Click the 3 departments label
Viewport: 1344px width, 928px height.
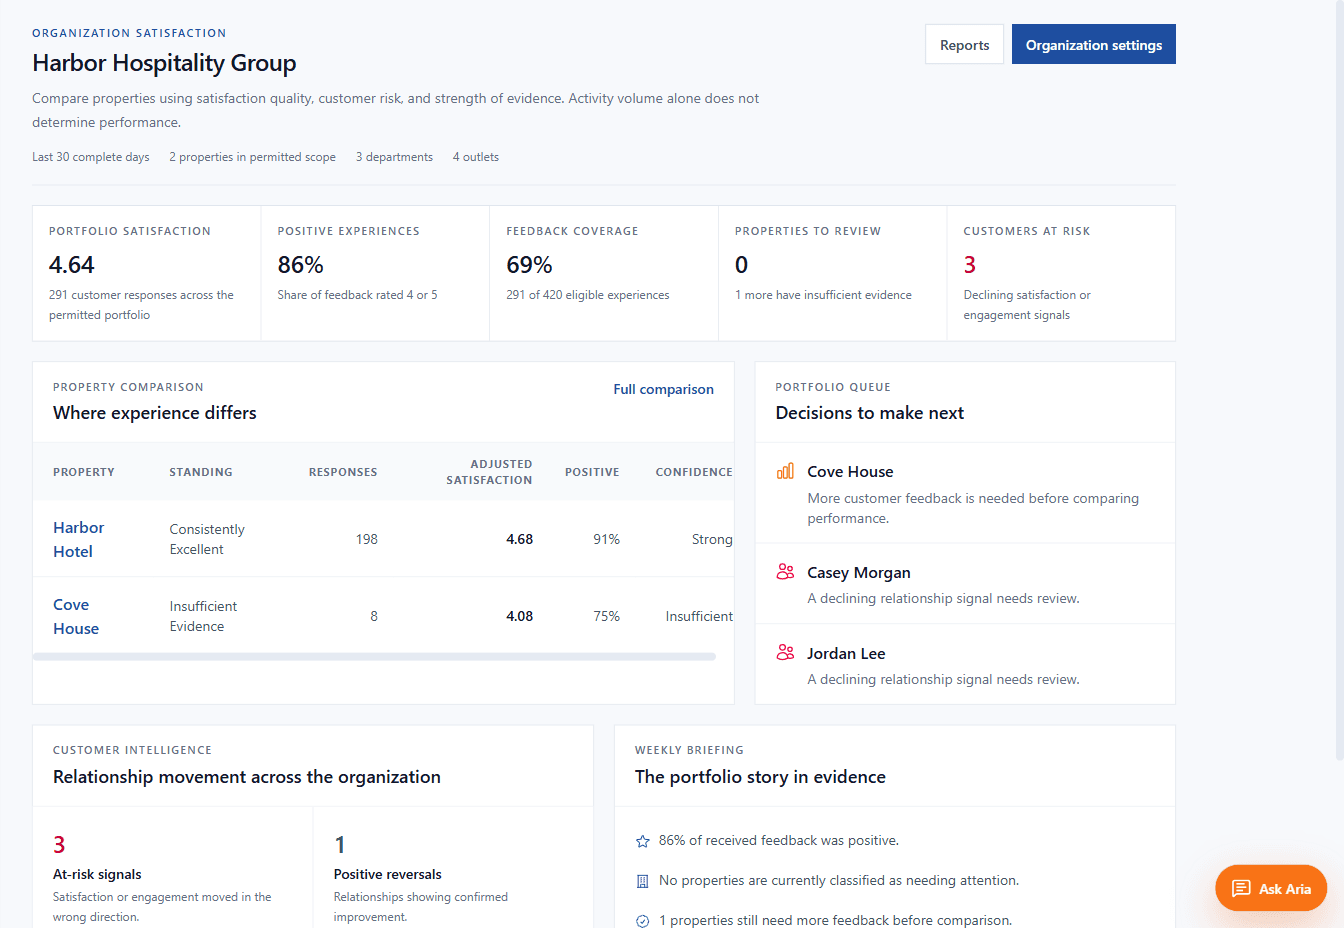coord(394,157)
